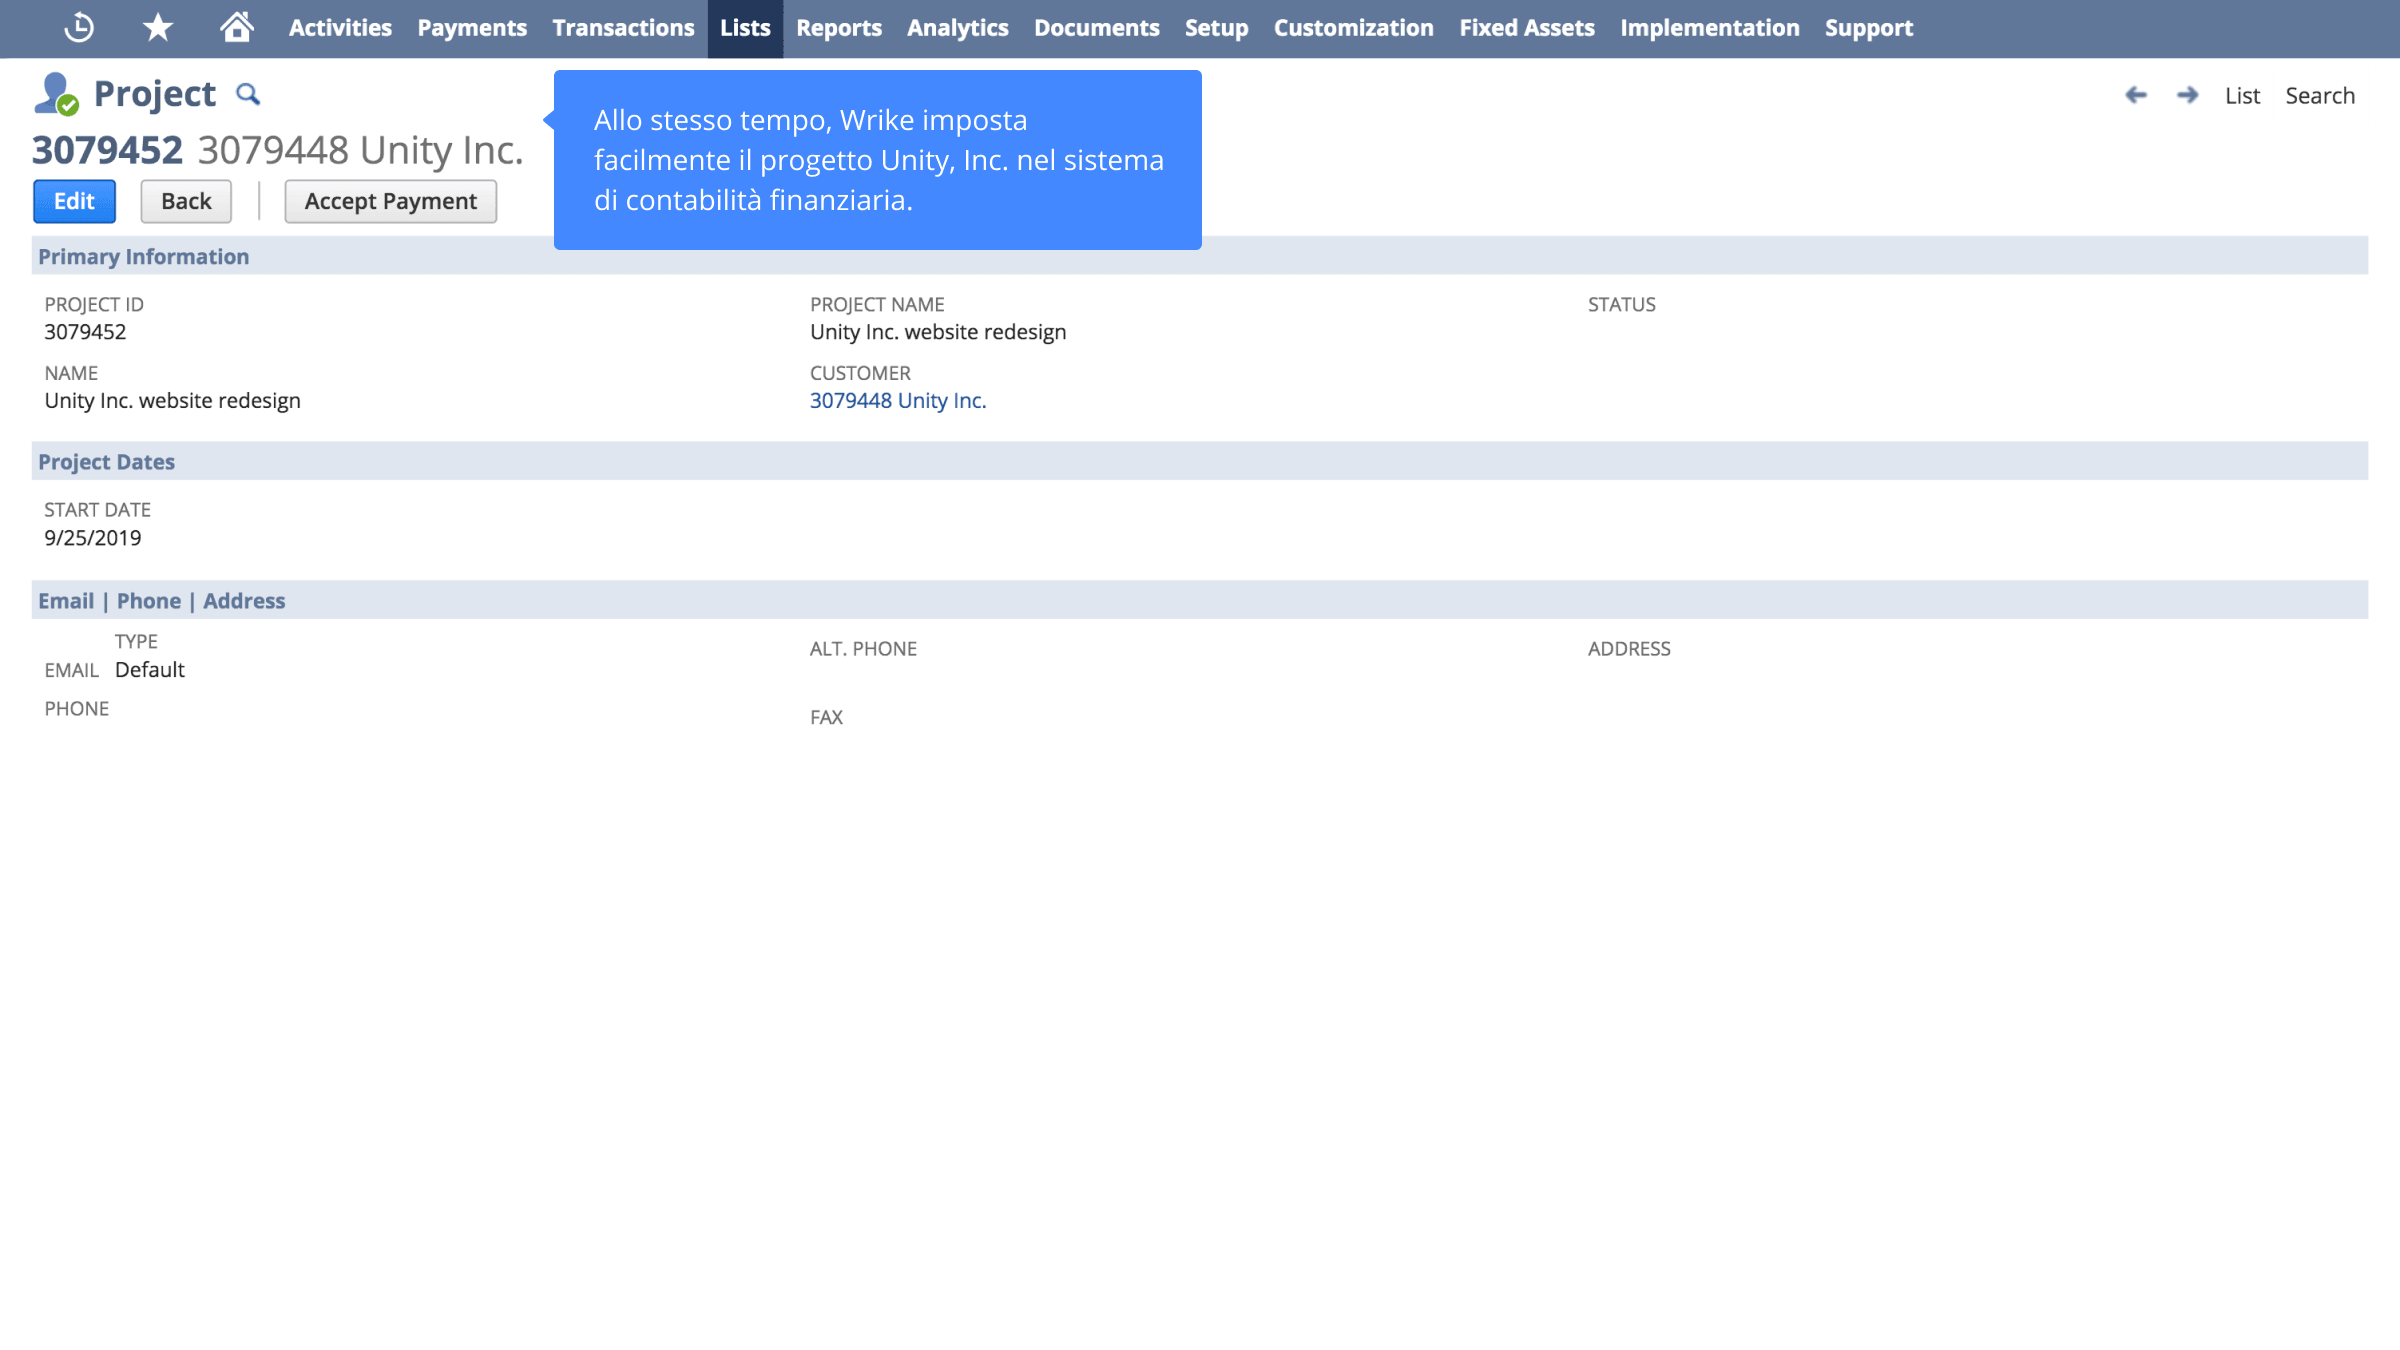Collapse the Project Dates section header

tap(1200, 461)
